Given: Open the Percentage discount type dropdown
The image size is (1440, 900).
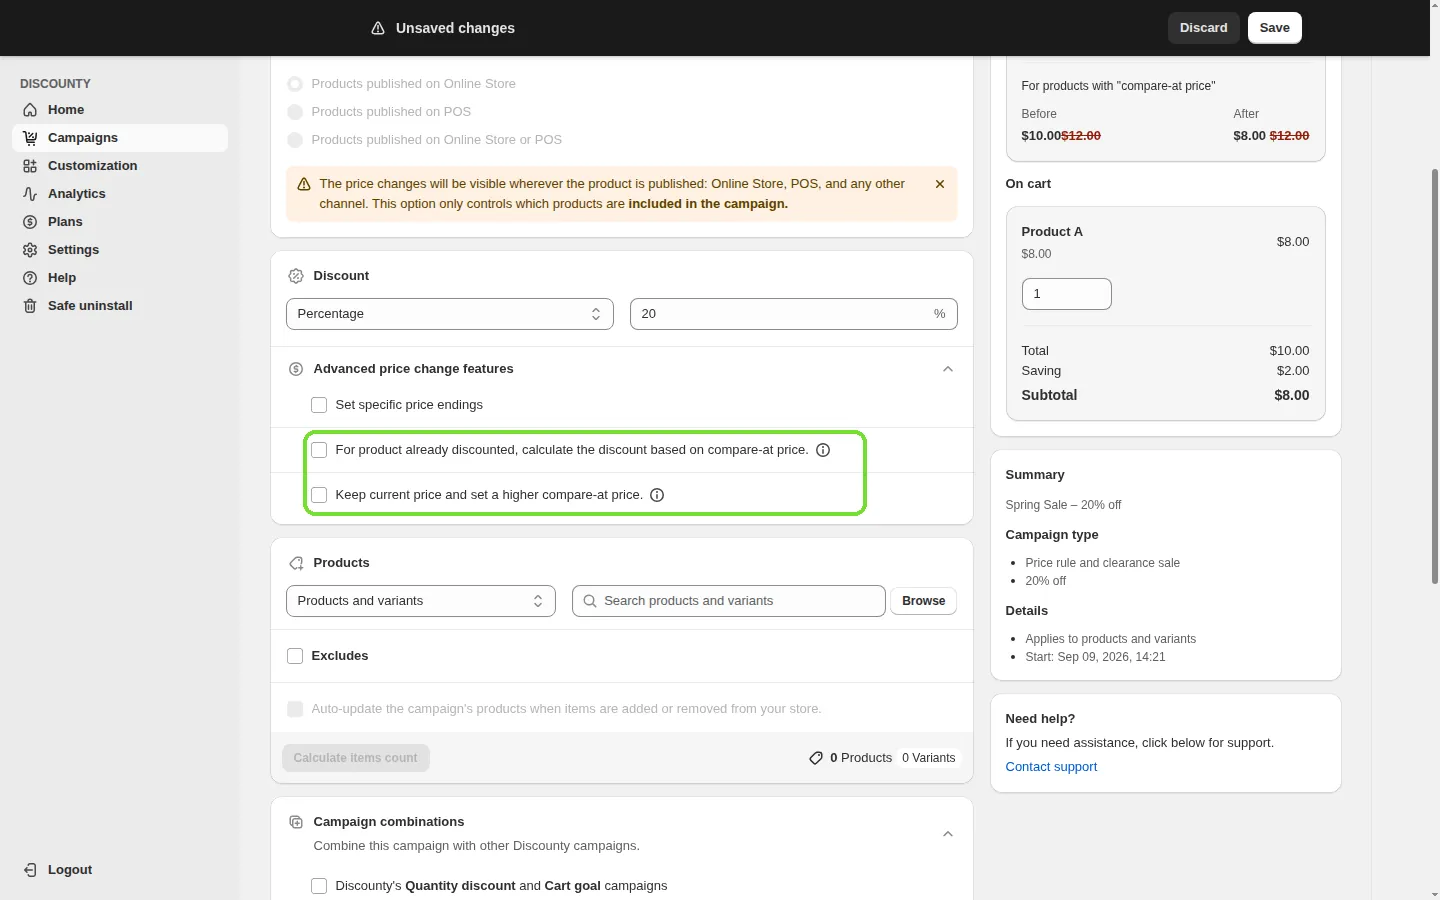Looking at the screenshot, I should 450,314.
